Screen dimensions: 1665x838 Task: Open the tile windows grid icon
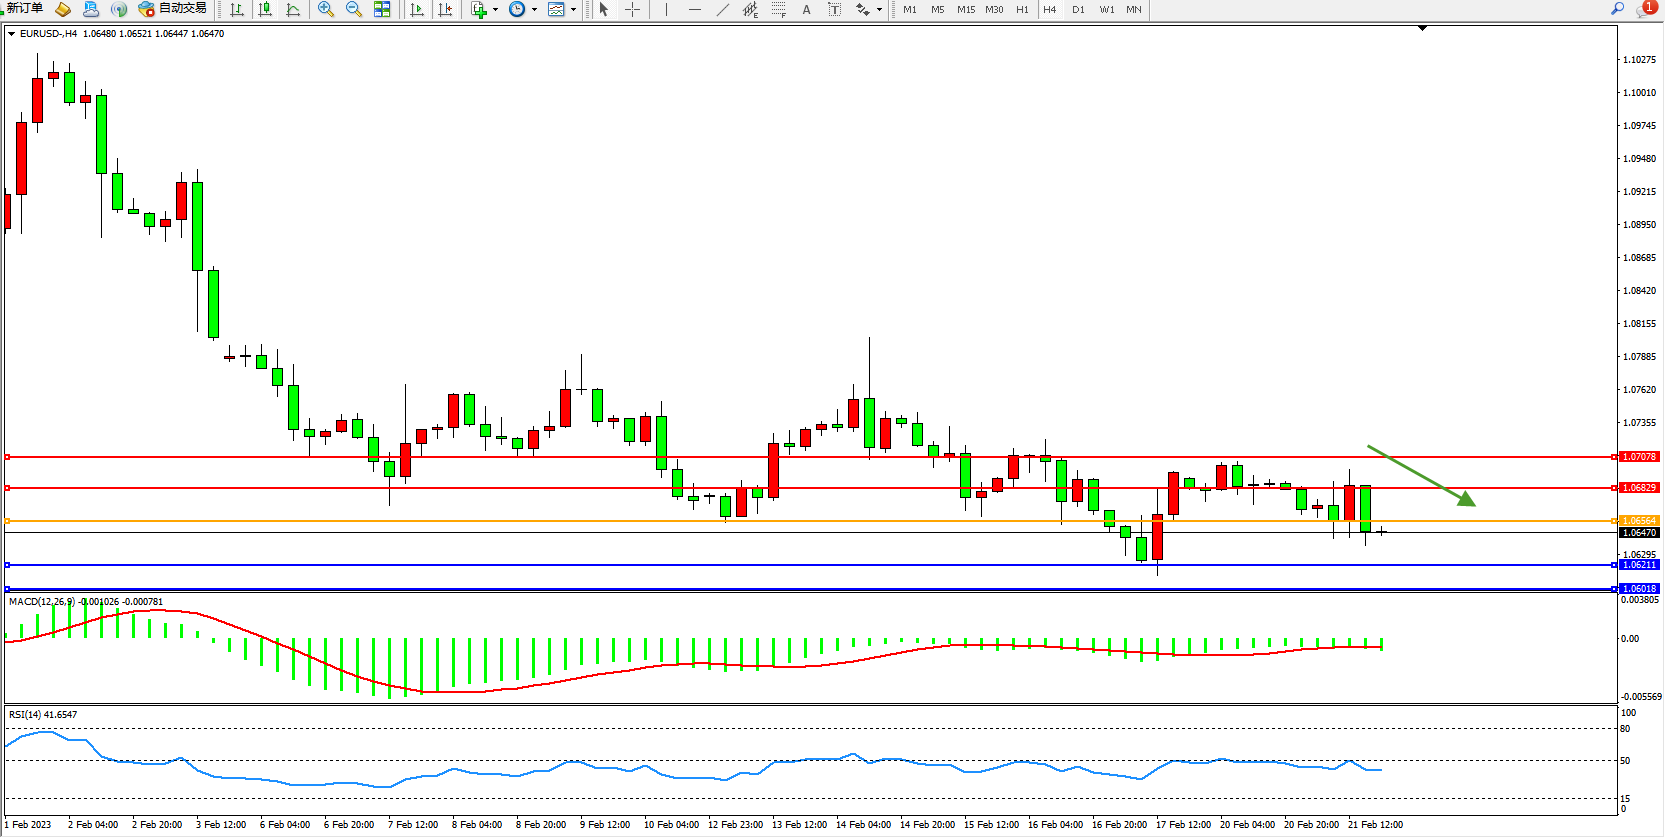pyautogui.click(x=382, y=9)
